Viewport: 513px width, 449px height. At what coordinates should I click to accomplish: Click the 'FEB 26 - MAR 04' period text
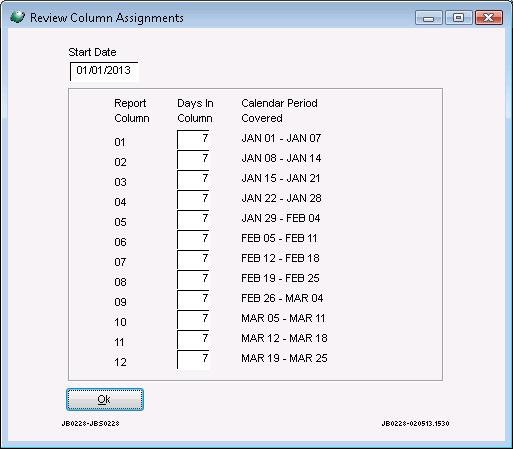(282, 298)
